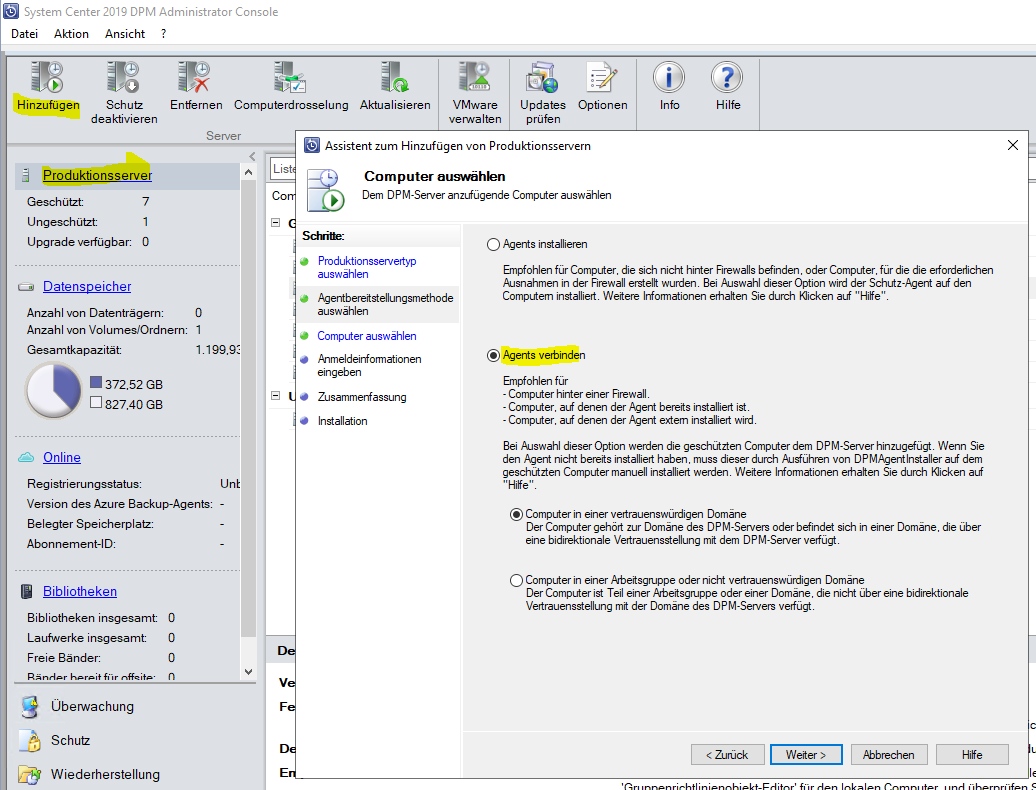Click the free-space 827,40 GB color swatch
Image resolution: width=1036 pixels, height=790 pixels.
(x=95, y=402)
